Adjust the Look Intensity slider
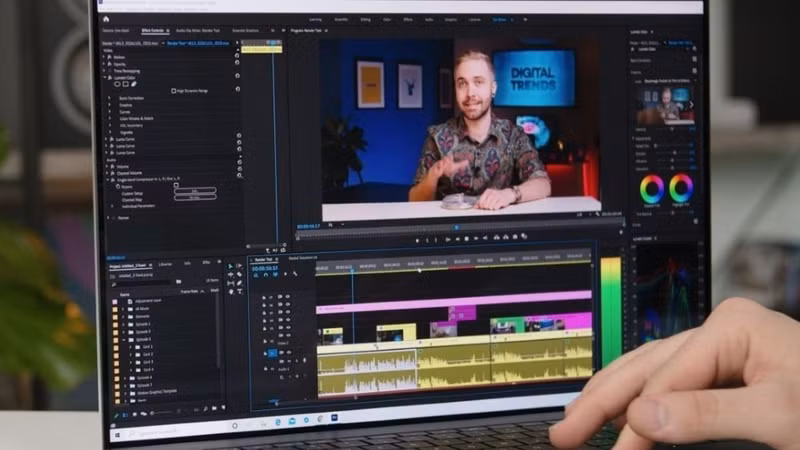The image size is (800, 450). 672,129
